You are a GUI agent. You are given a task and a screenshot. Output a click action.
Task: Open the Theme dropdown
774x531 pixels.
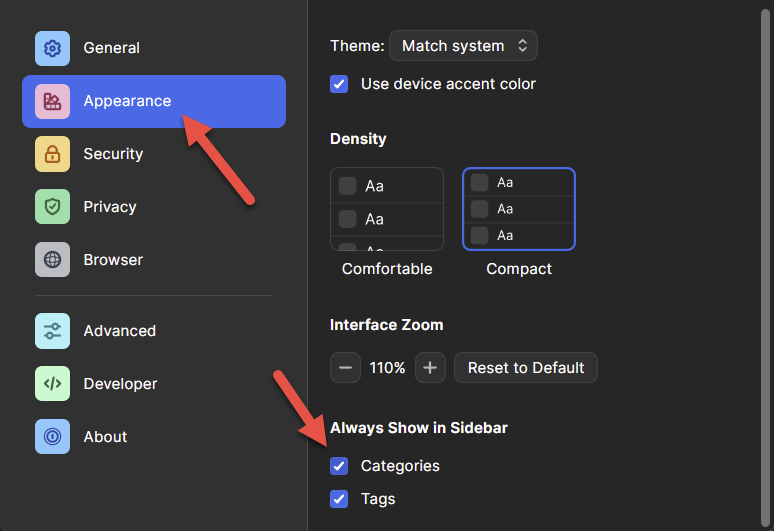point(463,46)
